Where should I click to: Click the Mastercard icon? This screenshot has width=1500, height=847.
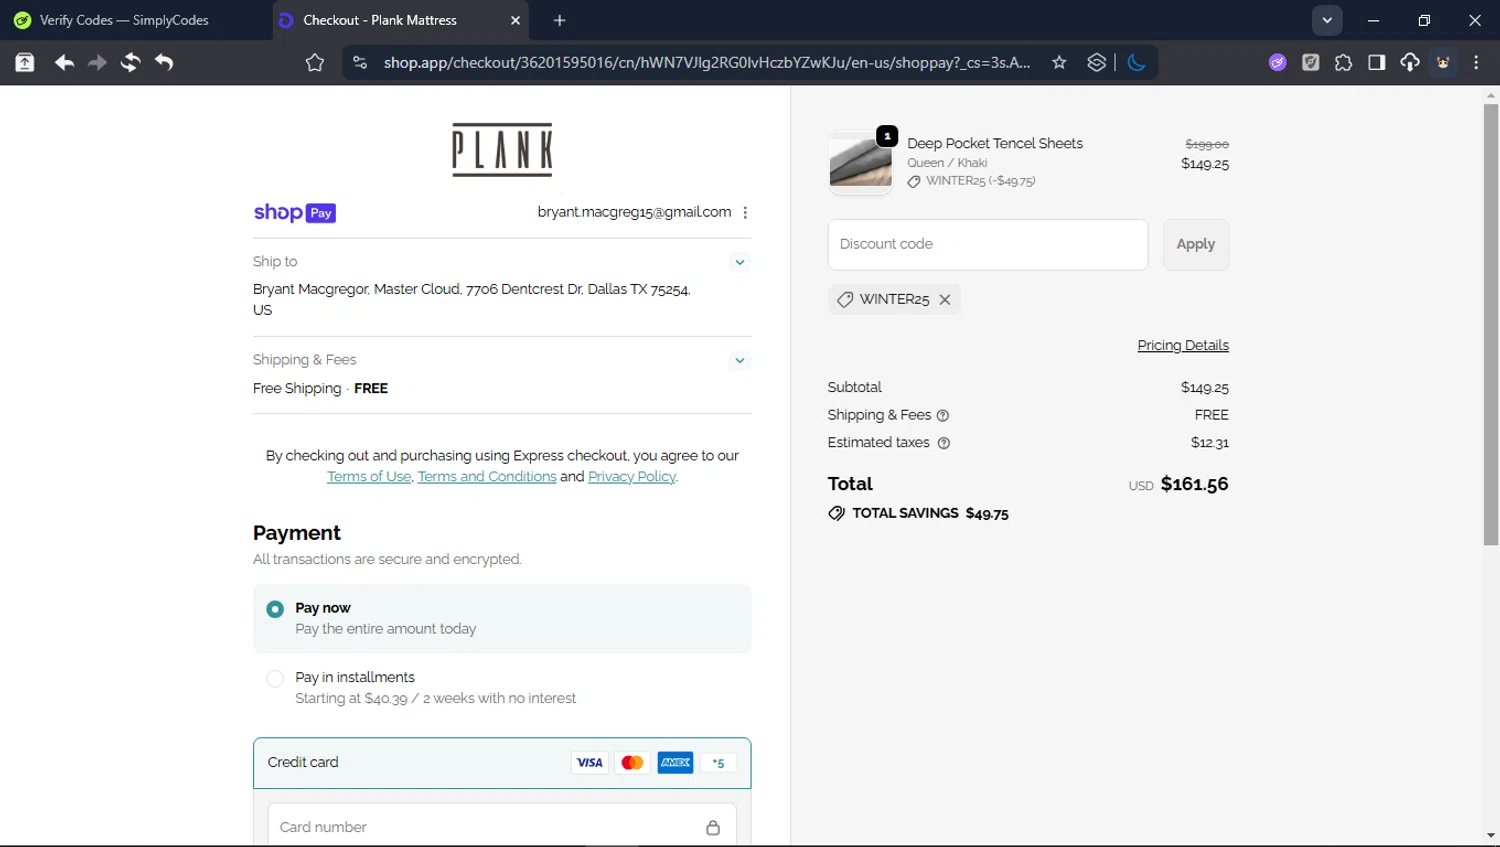click(x=632, y=763)
